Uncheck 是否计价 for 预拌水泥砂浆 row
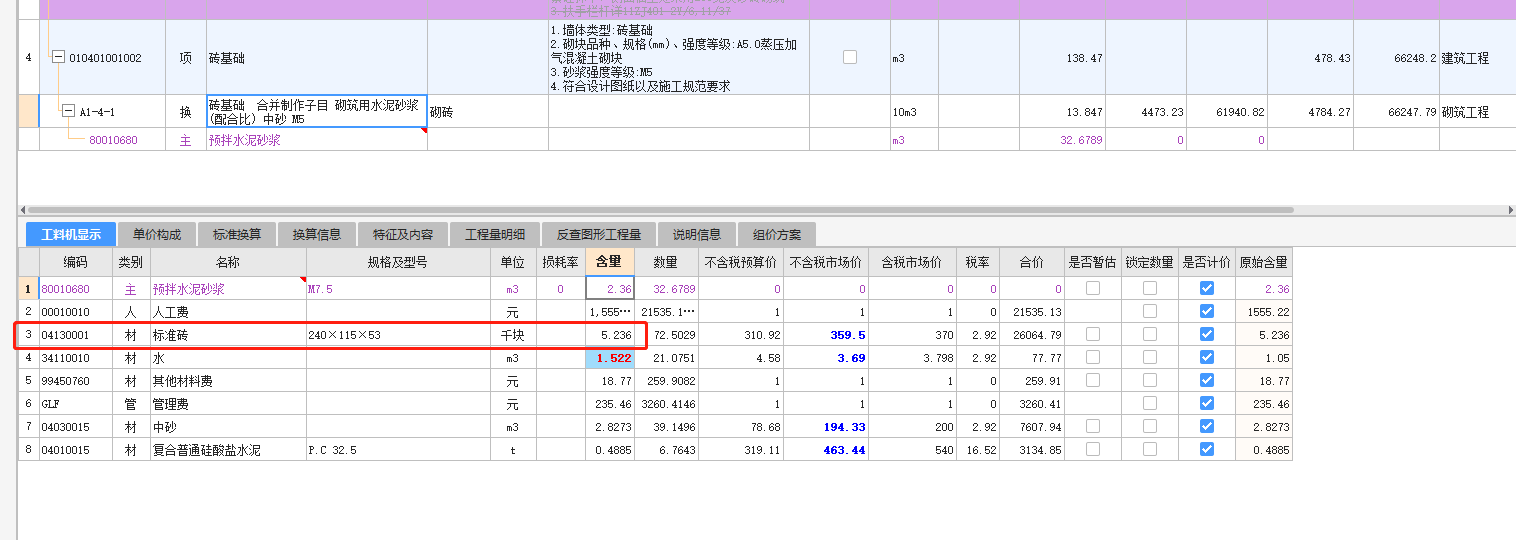The height and width of the screenshot is (540, 1516). (1207, 288)
